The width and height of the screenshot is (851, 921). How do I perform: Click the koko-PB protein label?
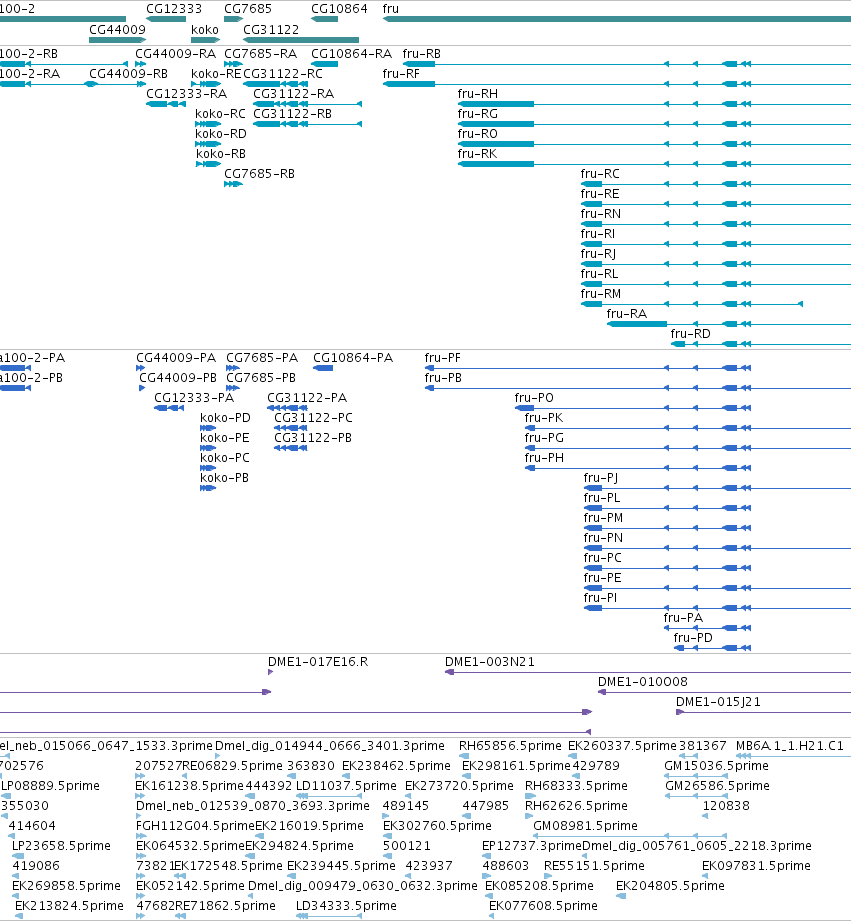pos(224,478)
